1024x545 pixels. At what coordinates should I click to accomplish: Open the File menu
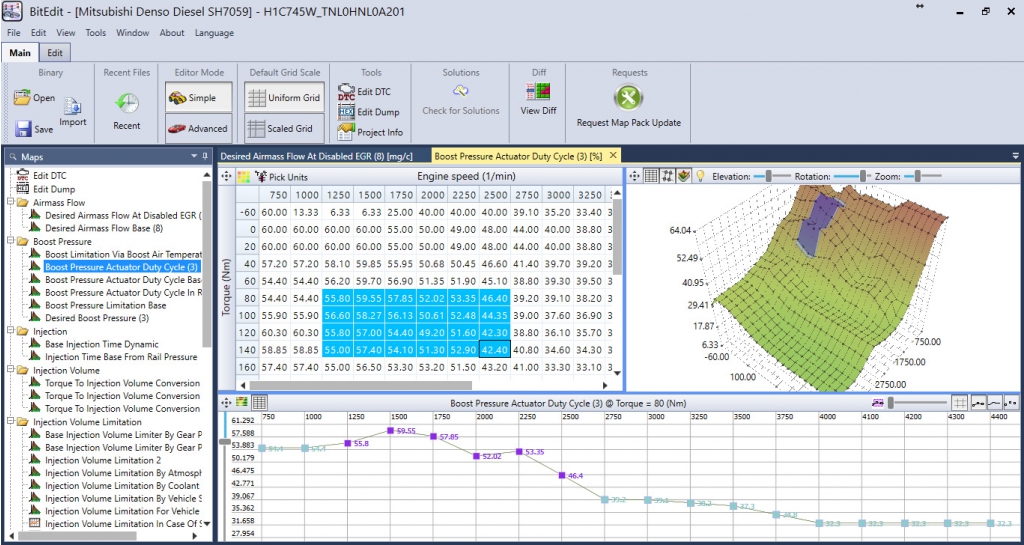click(14, 33)
